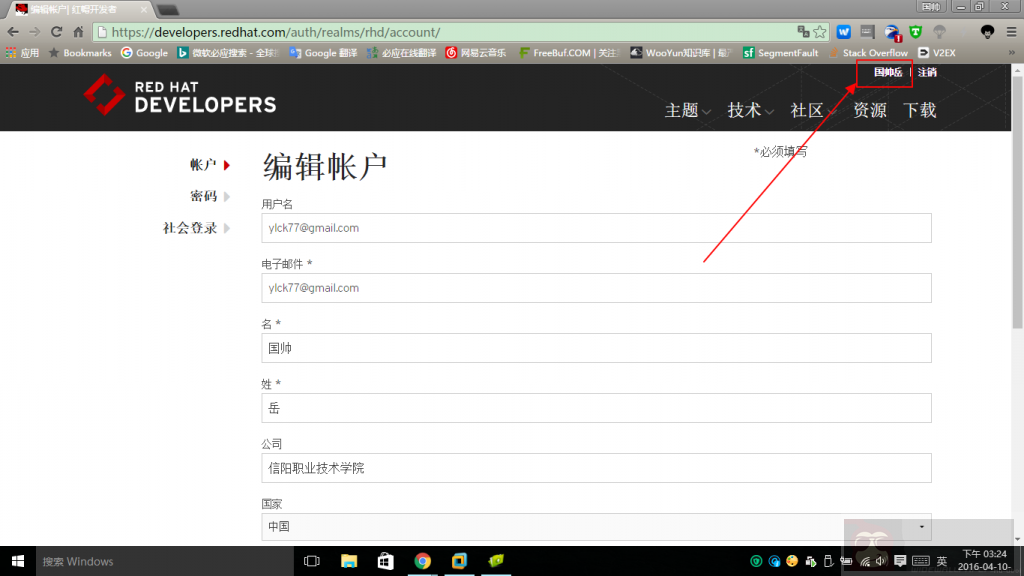This screenshot has width=1024, height=576.
Task: Open the 社会登录 link
Action: 192,227
